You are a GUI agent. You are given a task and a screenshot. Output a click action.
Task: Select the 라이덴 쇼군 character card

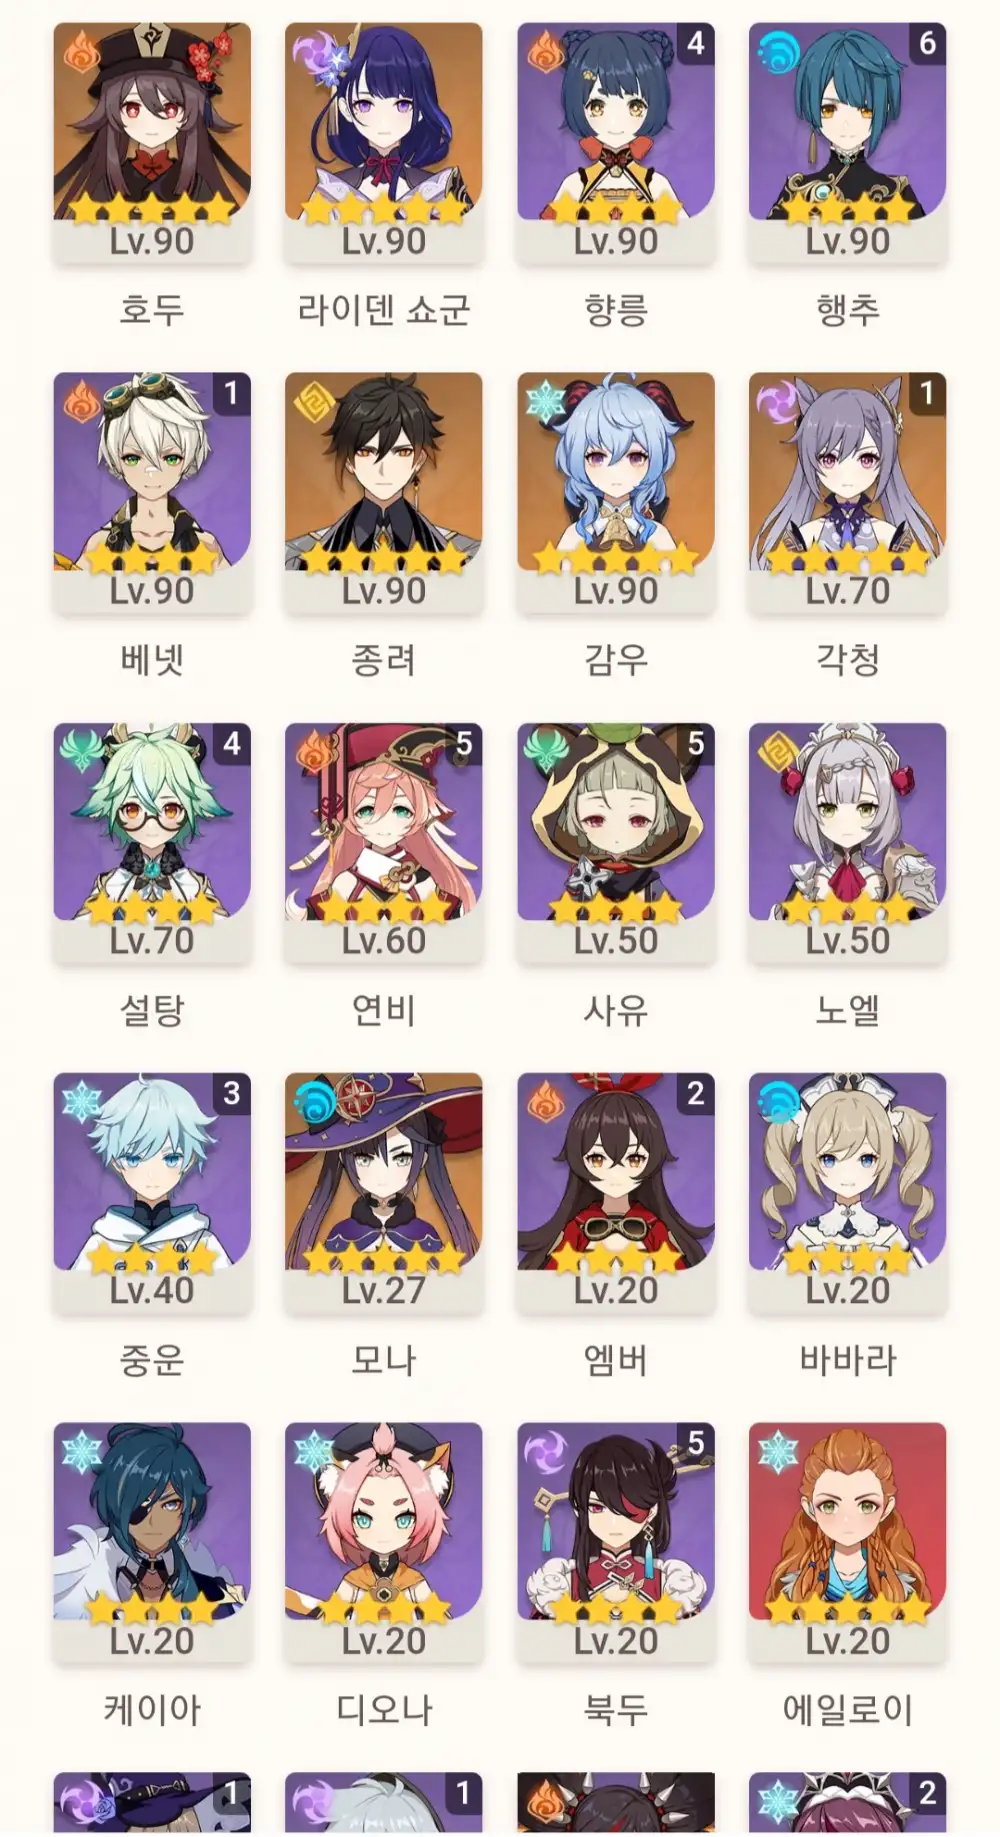click(384, 143)
